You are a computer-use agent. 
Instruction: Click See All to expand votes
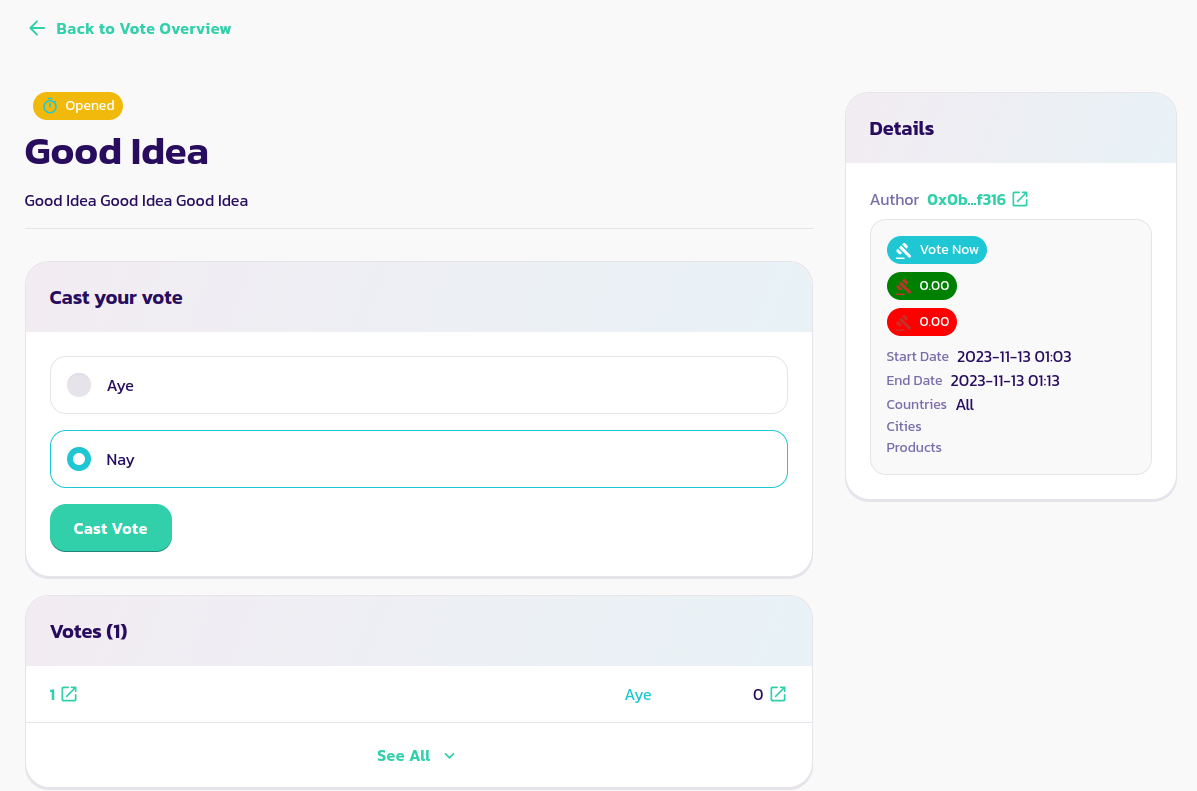[x=404, y=756]
